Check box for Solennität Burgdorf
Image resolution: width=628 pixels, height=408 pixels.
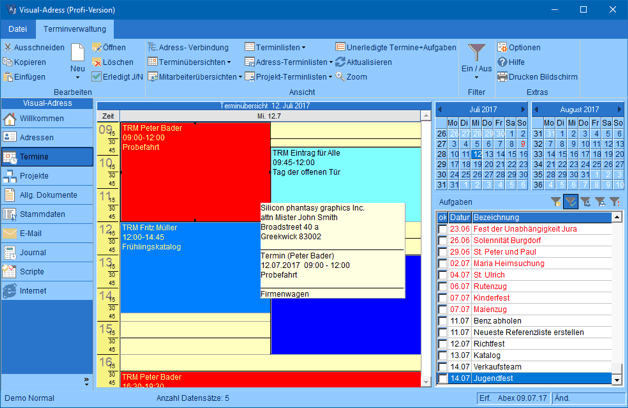point(442,241)
